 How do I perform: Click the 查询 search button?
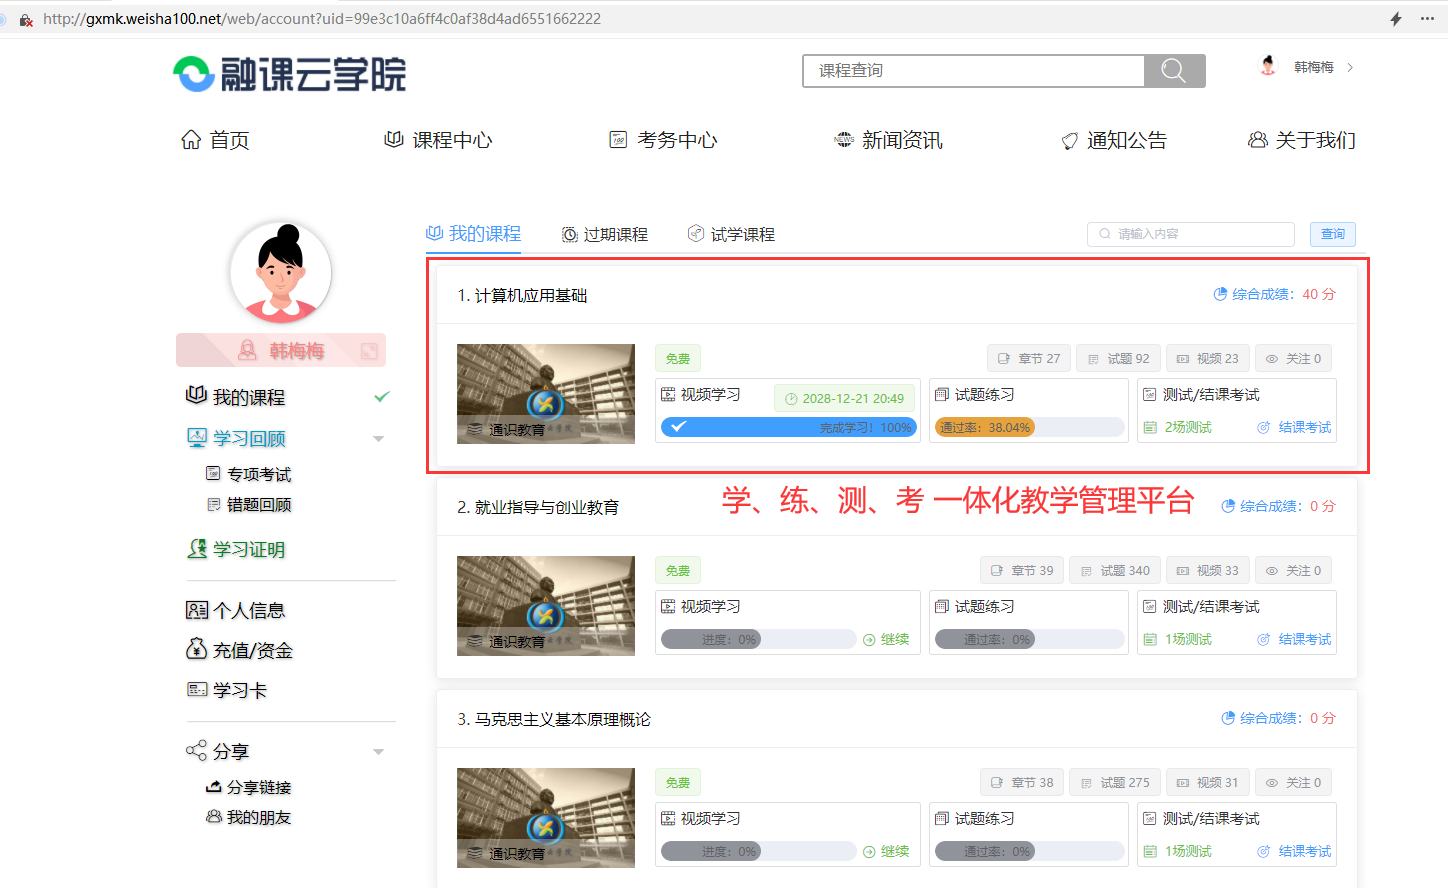[1332, 234]
